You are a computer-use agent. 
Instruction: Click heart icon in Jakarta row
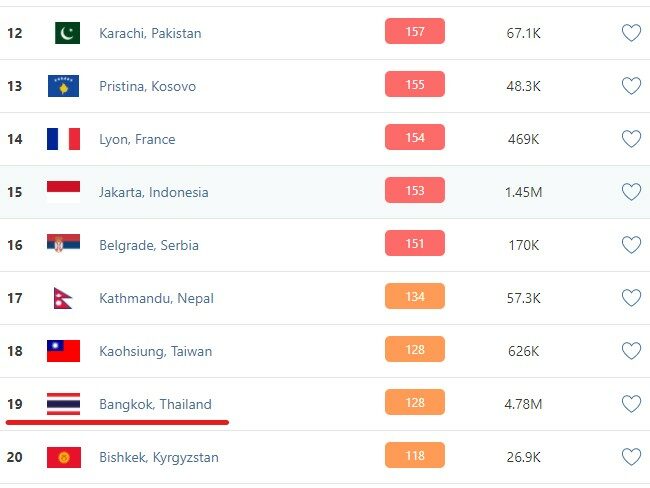tap(631, 192)
